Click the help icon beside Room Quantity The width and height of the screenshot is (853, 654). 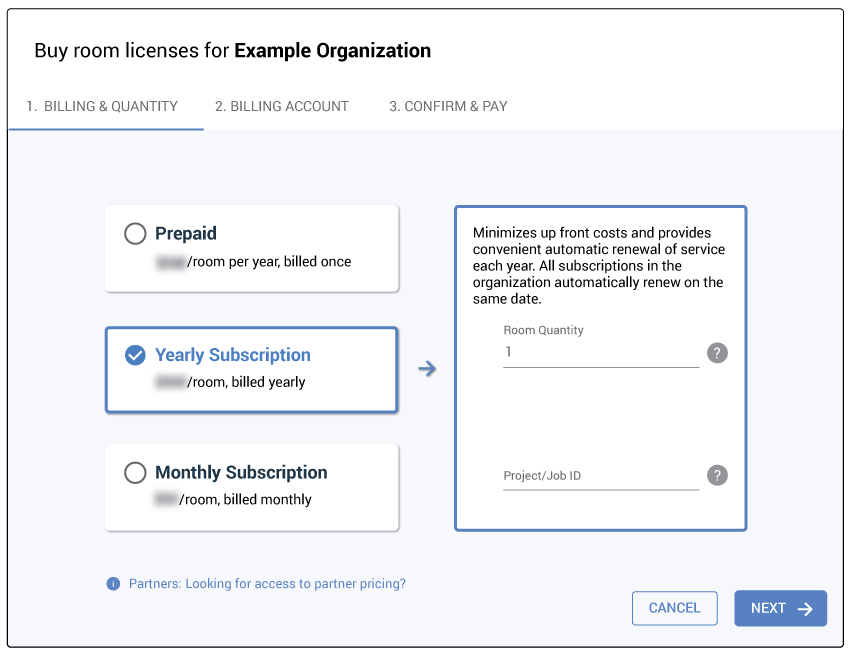pos(717,353)
